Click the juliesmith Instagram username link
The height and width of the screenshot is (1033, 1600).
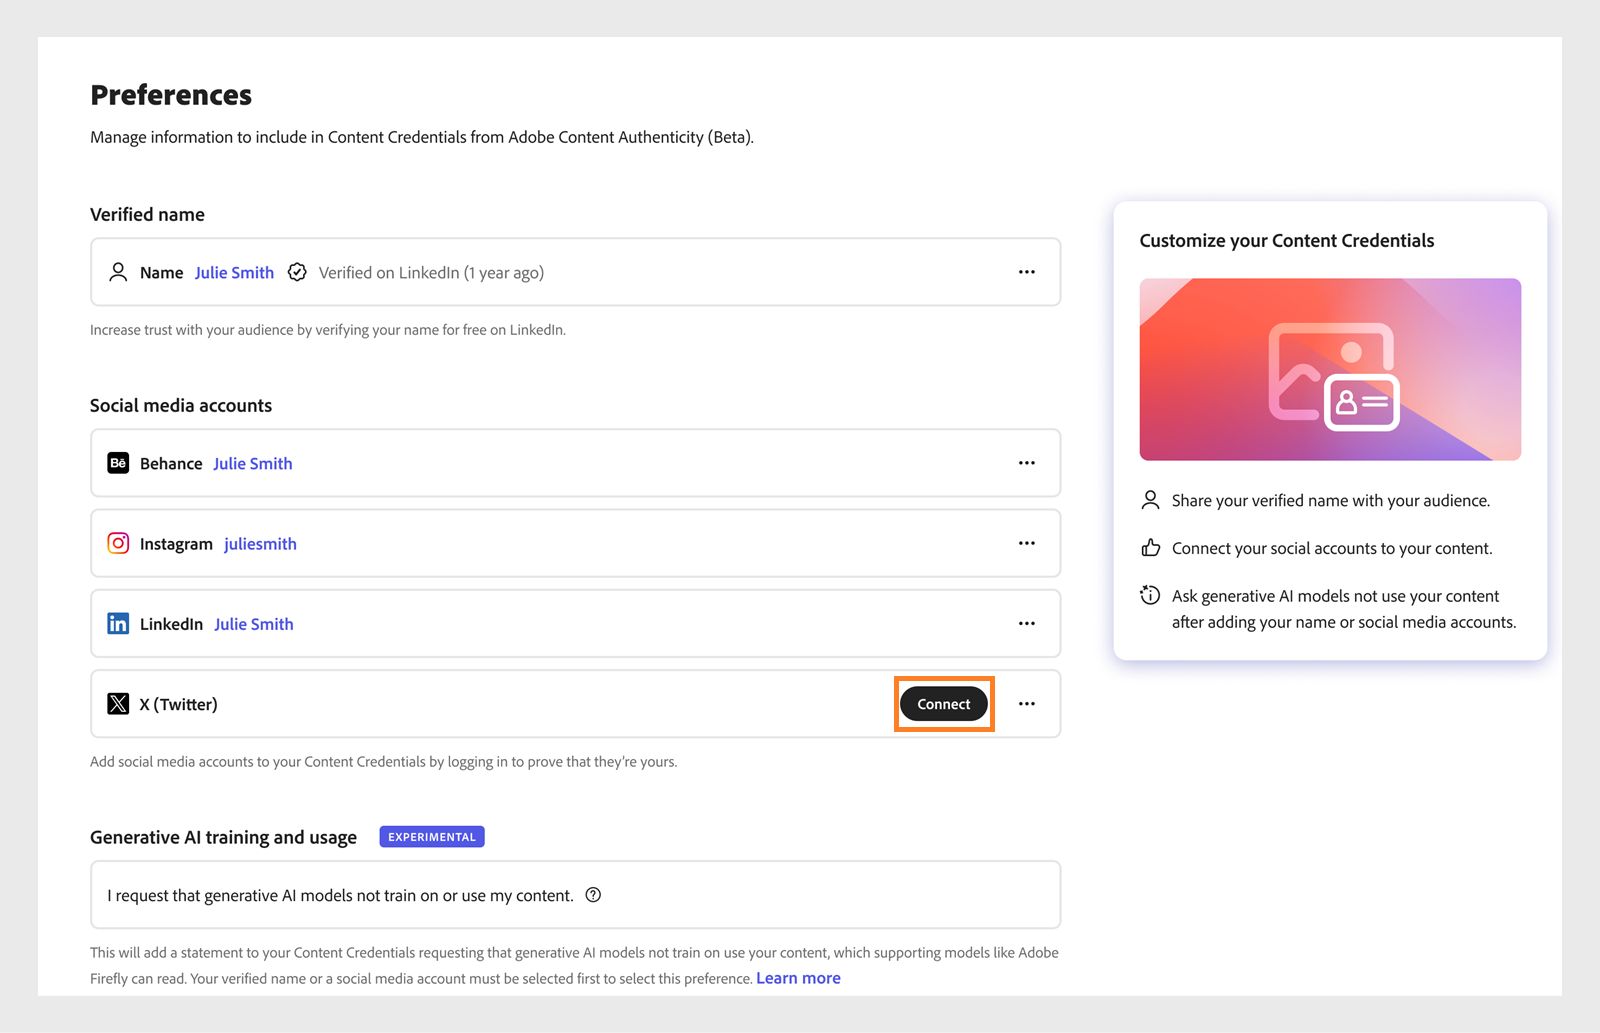[x=260, y=543]
